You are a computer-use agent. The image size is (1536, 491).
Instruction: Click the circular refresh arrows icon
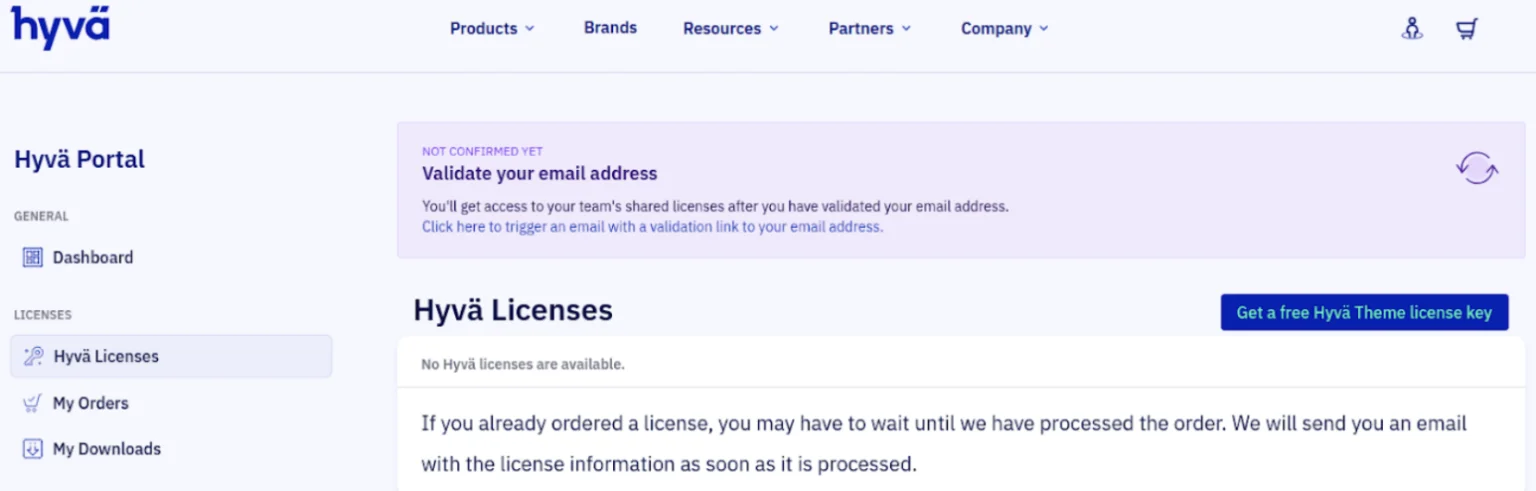pyautogui.click(x=1476, y=168)
